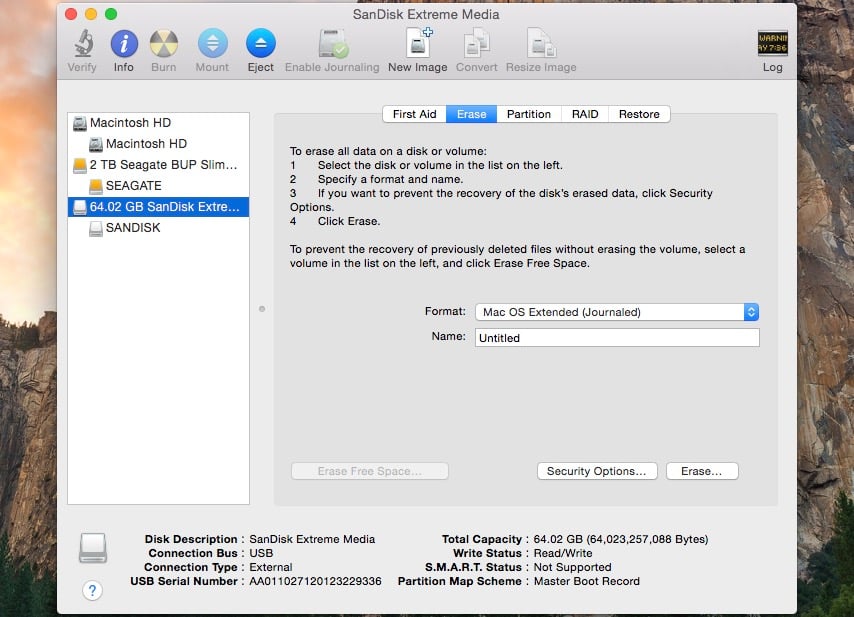The width and height of the screenshot is (854, 617).
Task: Click the Burn disc icon
Action: click(164, 45)
